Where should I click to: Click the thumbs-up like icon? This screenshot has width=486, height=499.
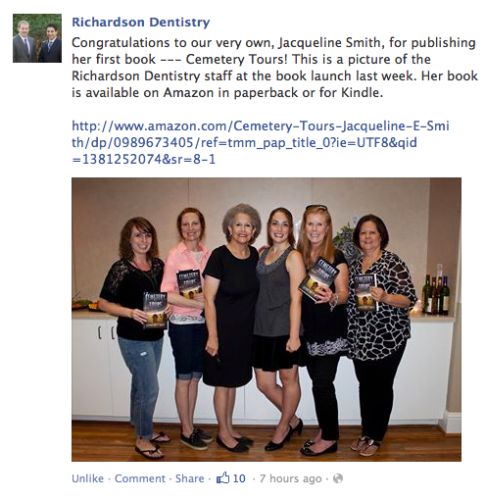click(x=223, y=477)
